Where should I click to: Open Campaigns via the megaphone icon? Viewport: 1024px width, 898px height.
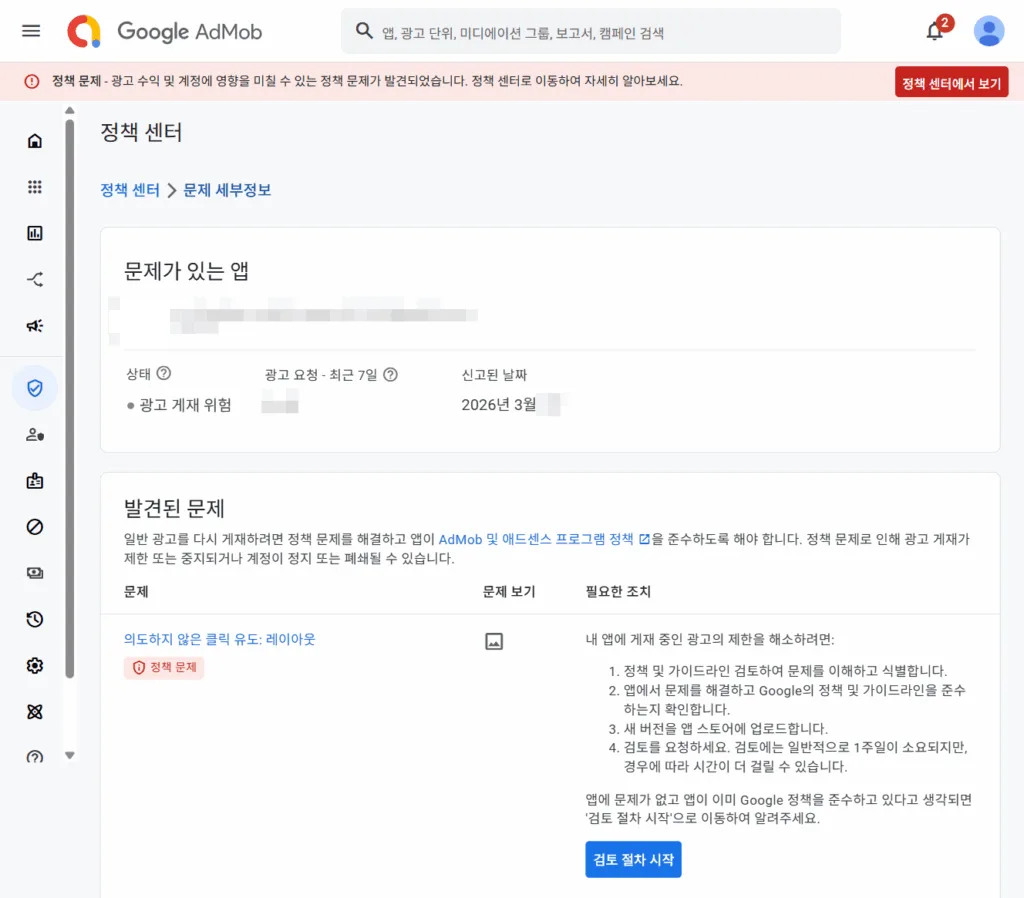pyautogui.click(x=35, y=325)
